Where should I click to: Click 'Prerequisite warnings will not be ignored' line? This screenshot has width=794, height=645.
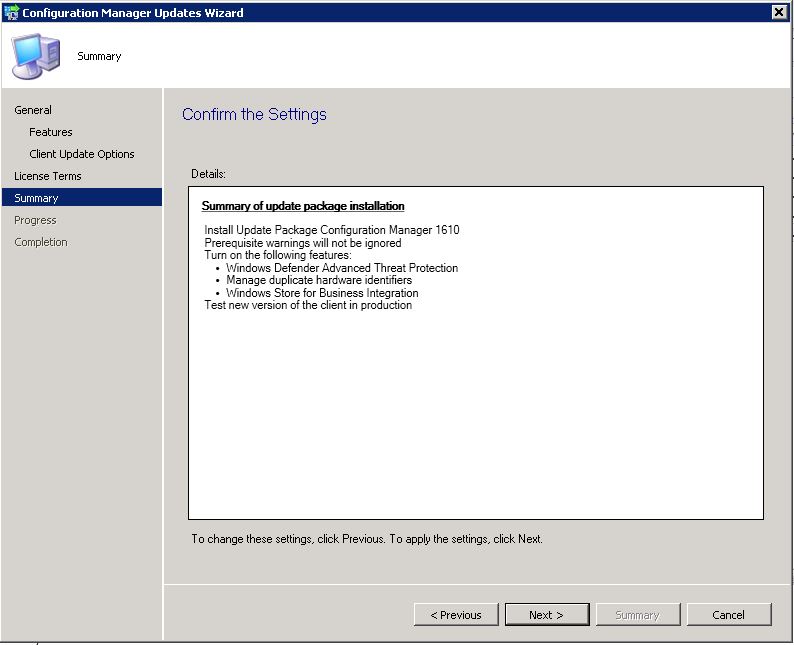(303, 243)
